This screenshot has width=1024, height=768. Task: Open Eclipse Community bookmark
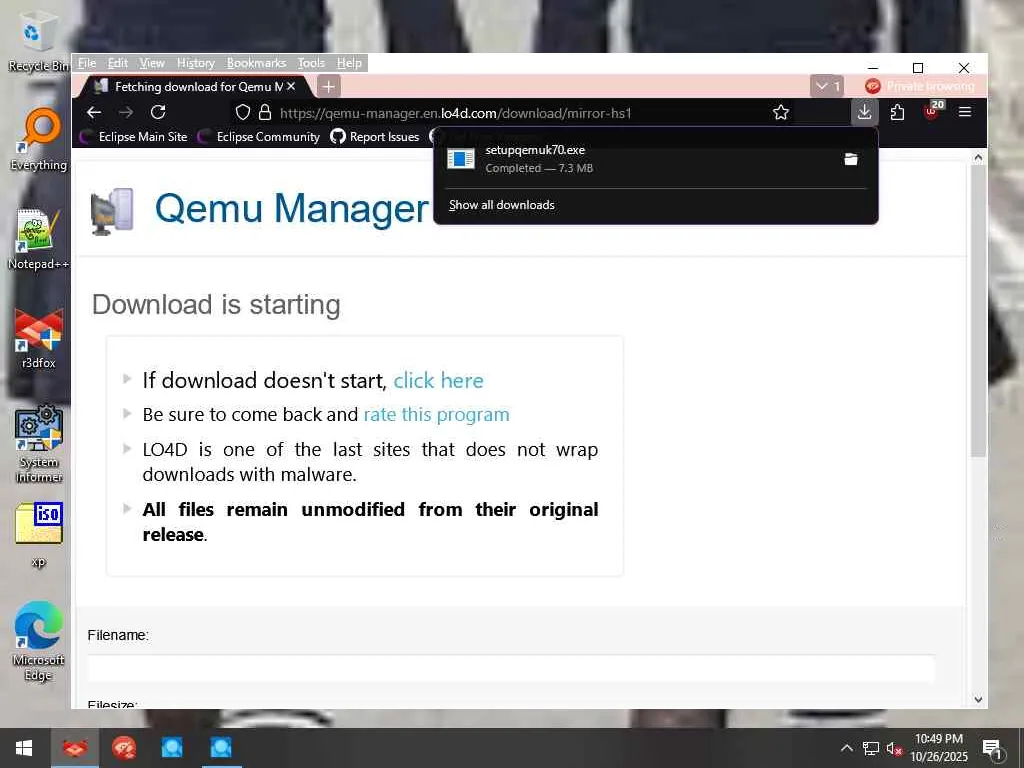(259, 136)
